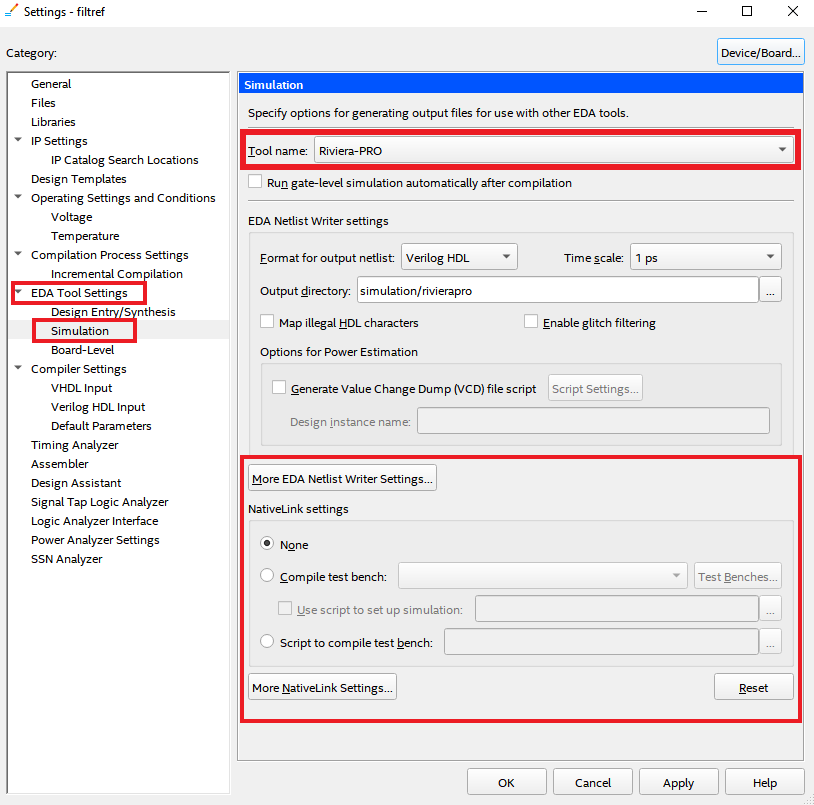Screen dimensions: 814x805
Task: Select Logic Analyzer Interface category
Action: pos(94,521)
